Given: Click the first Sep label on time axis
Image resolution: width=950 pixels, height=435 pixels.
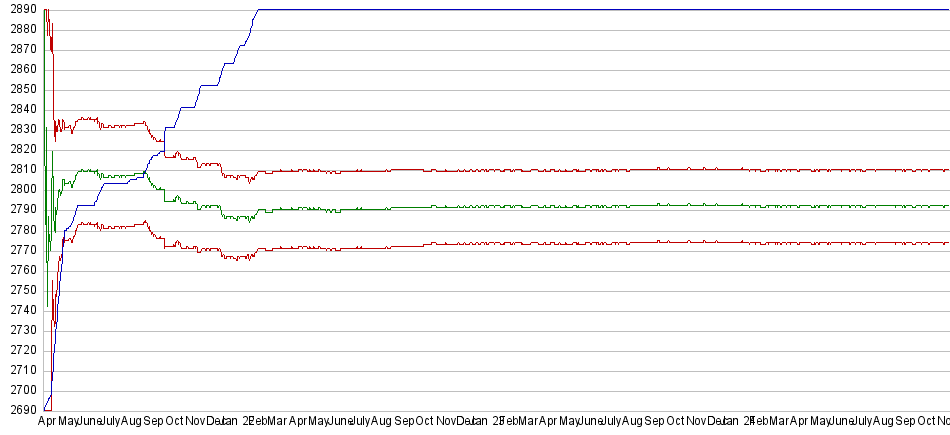Looking at the screenshot, I should [153, 422].
